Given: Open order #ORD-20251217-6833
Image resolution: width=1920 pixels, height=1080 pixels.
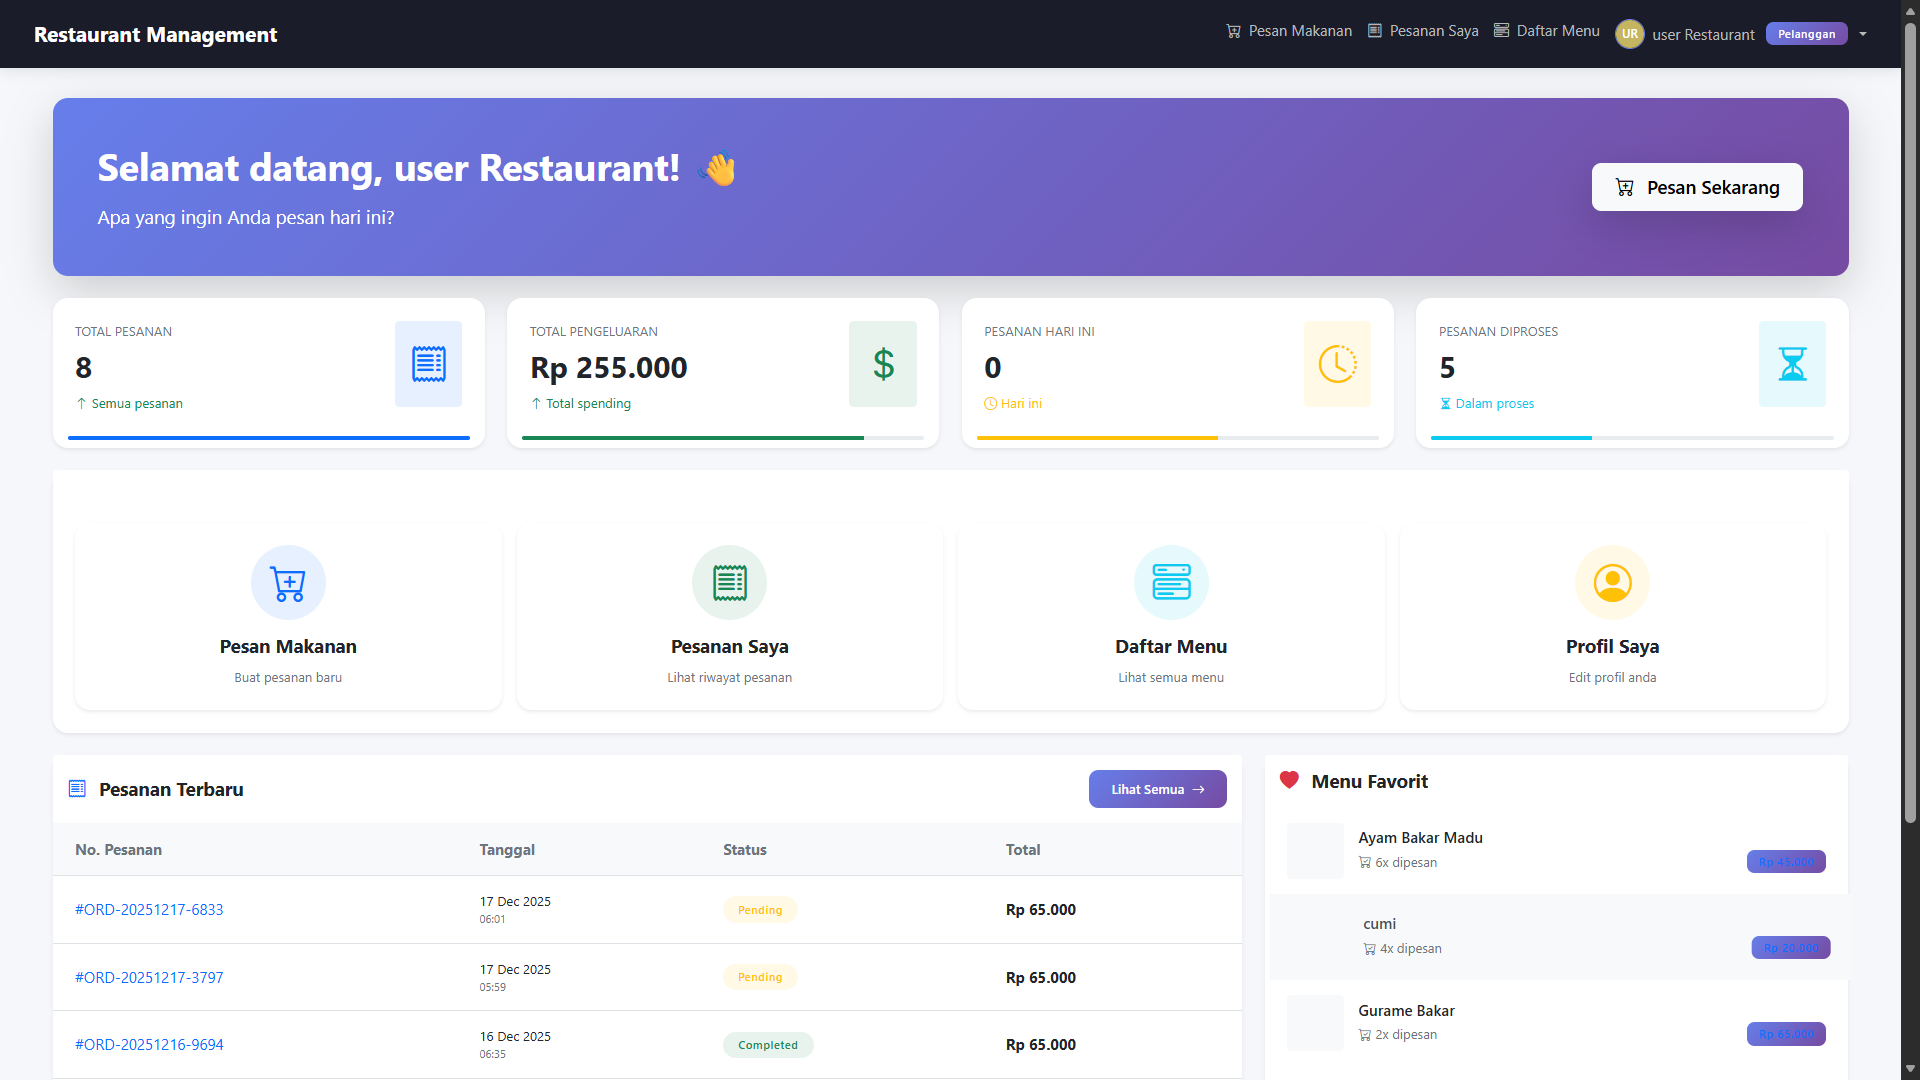Looking at the screenshot, I should click(149, 910).
